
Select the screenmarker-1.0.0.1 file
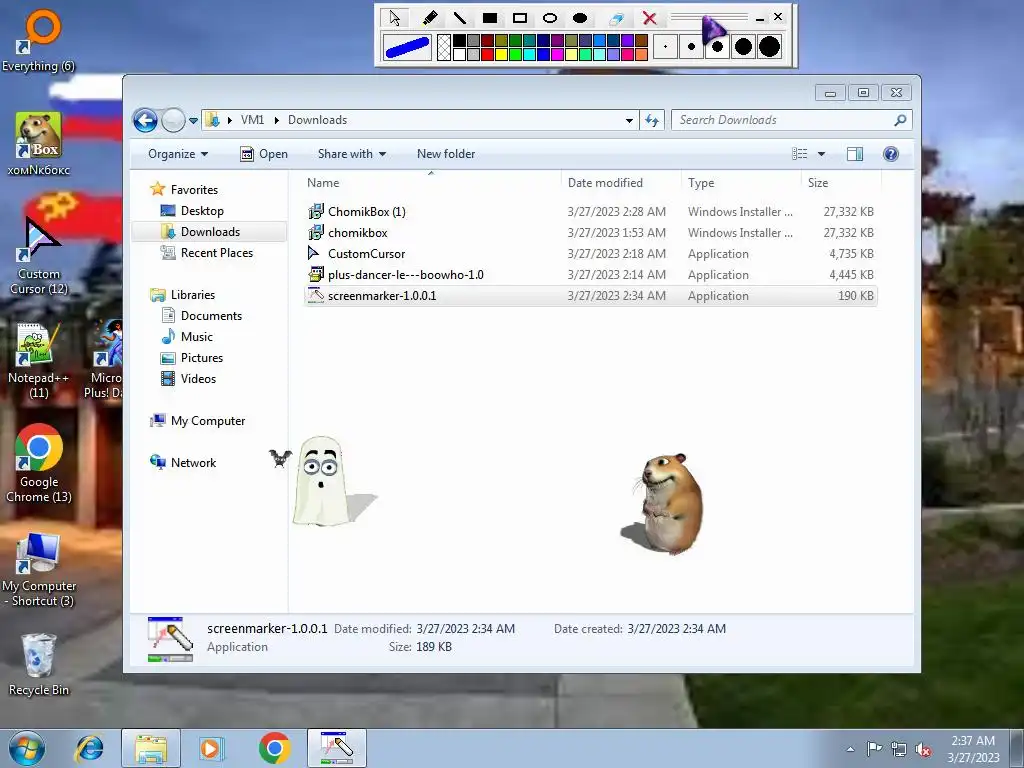point(590,296)
